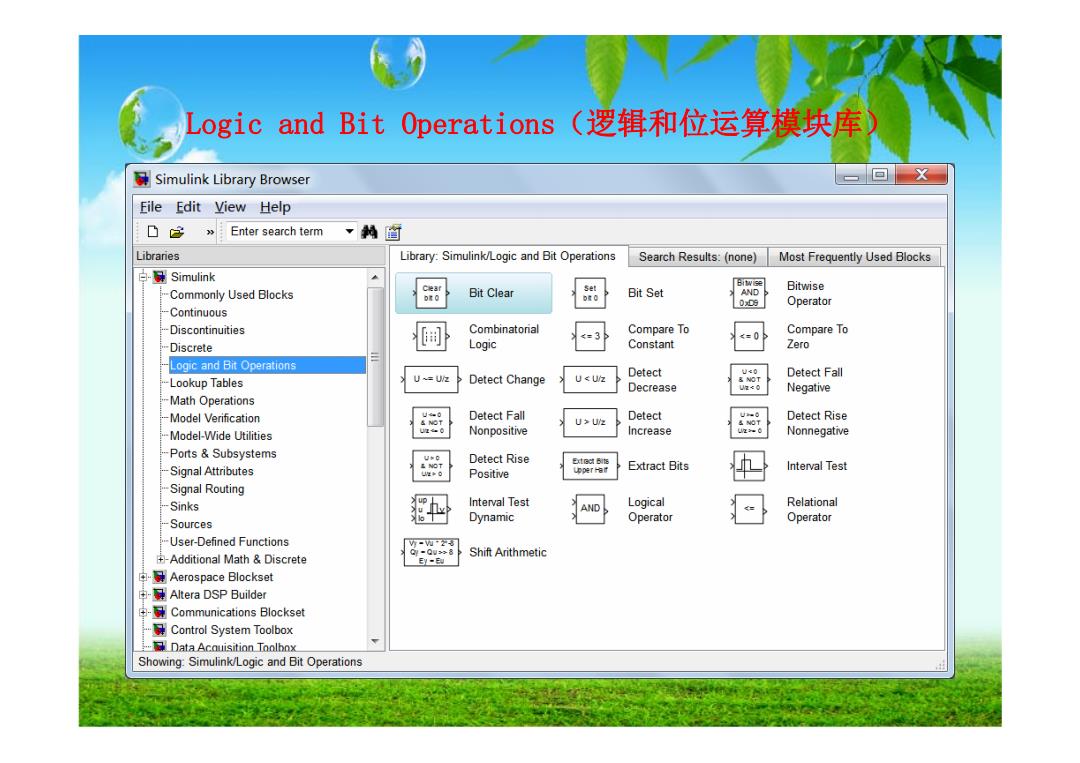Viewport: 1080px width, 763px height.
Task: Click the Extract Bits block icon
Action: tap(590, 466)
